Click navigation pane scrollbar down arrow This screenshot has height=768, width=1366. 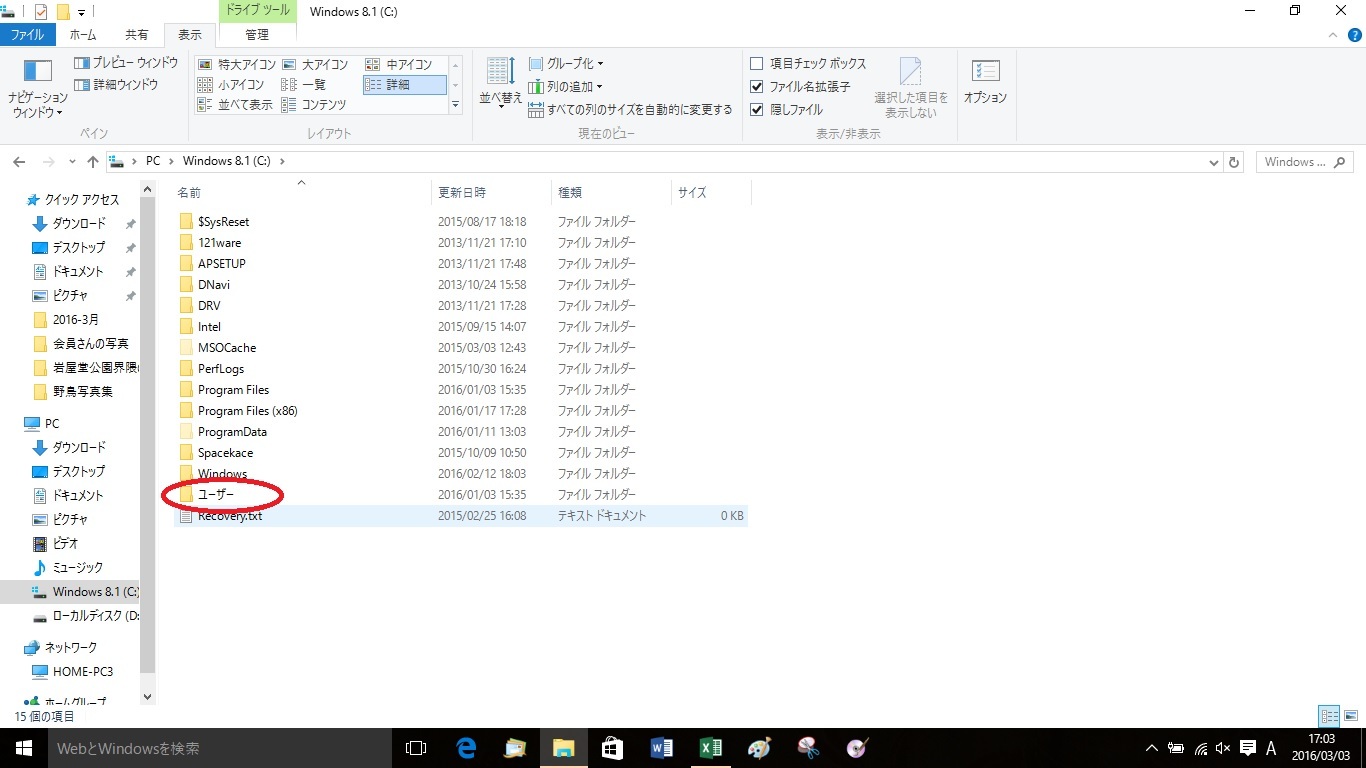pos(148,697)
